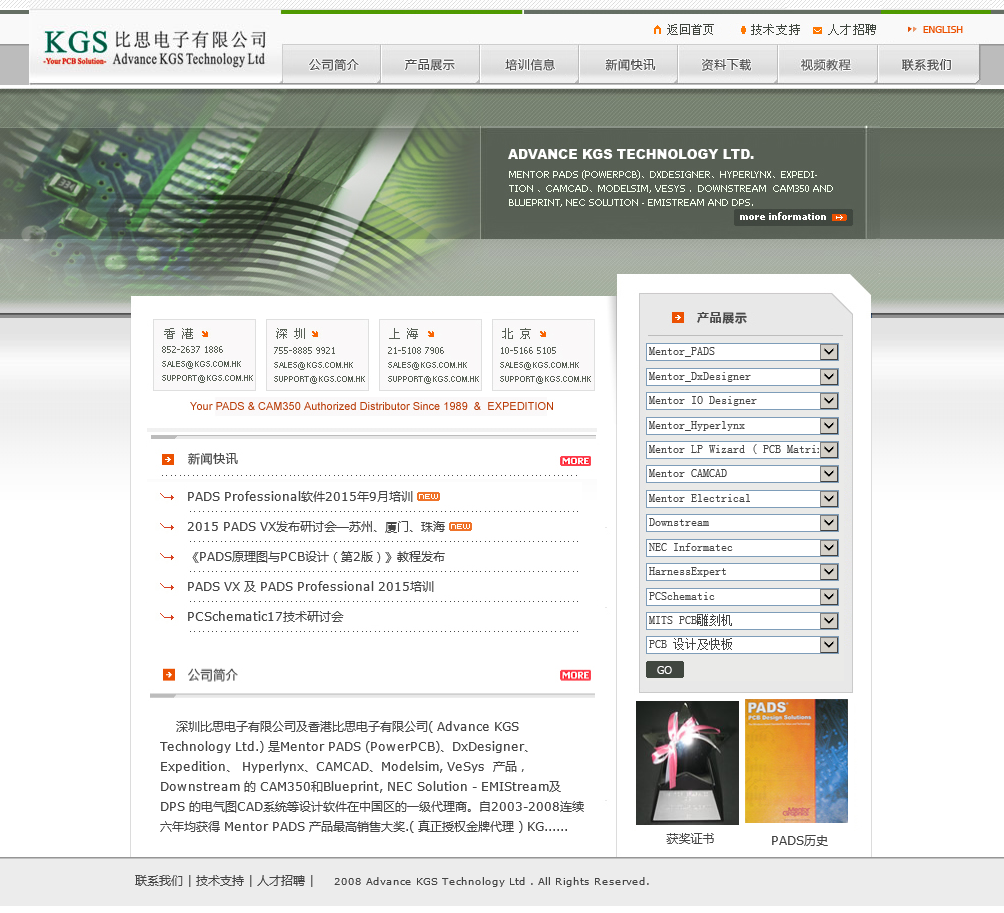Expand the Mentor Electrical dropdown

coord(742,499)
